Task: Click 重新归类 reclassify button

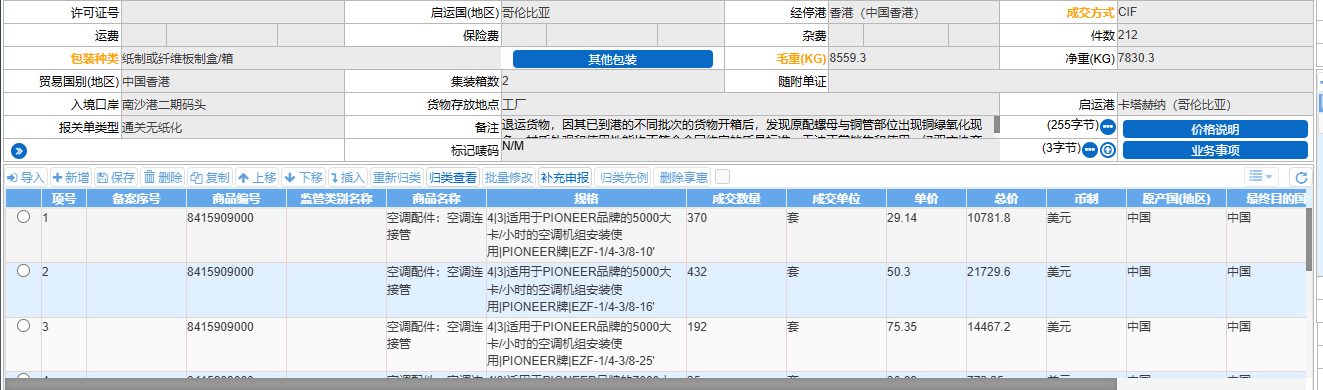Action: (397, 177)
